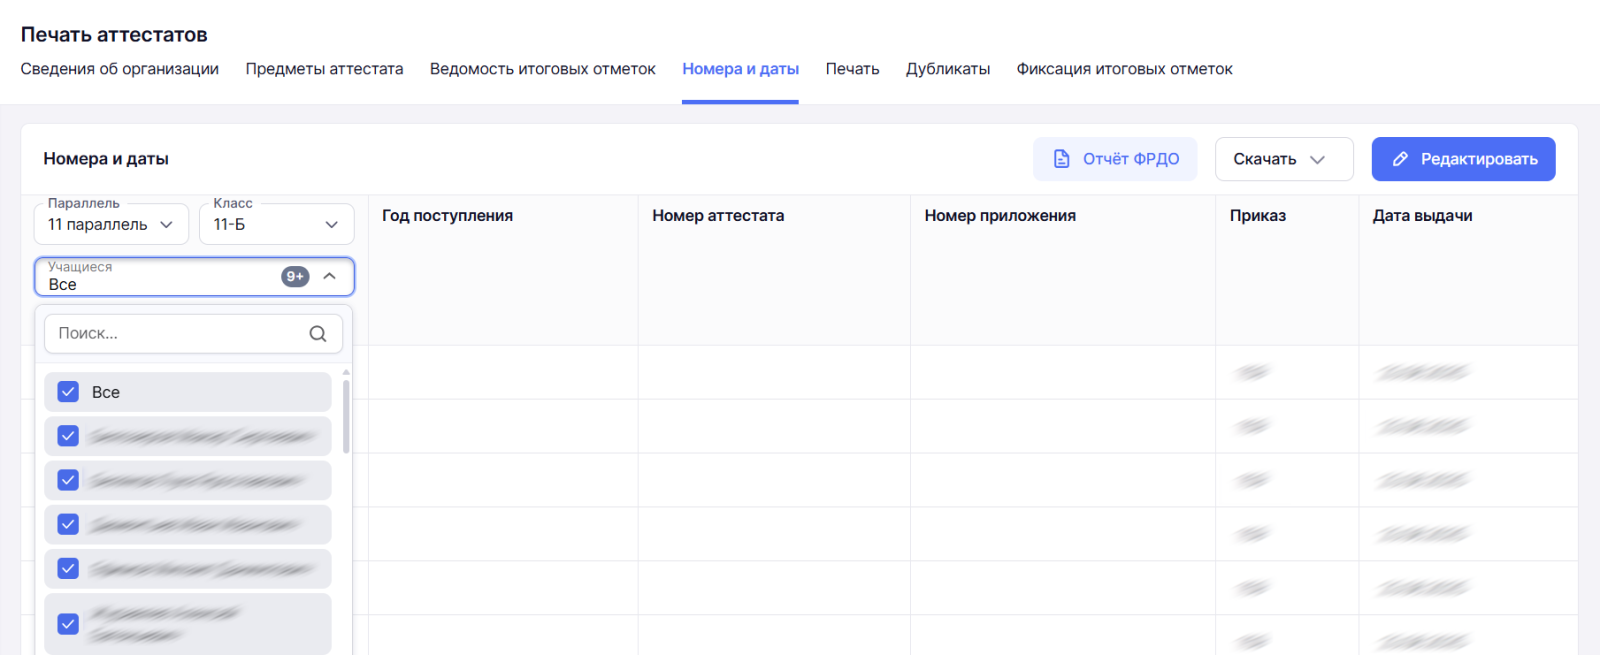The image size is (1600, 655).
Task: Go to the Печать tab
Action: pos(852,69)
